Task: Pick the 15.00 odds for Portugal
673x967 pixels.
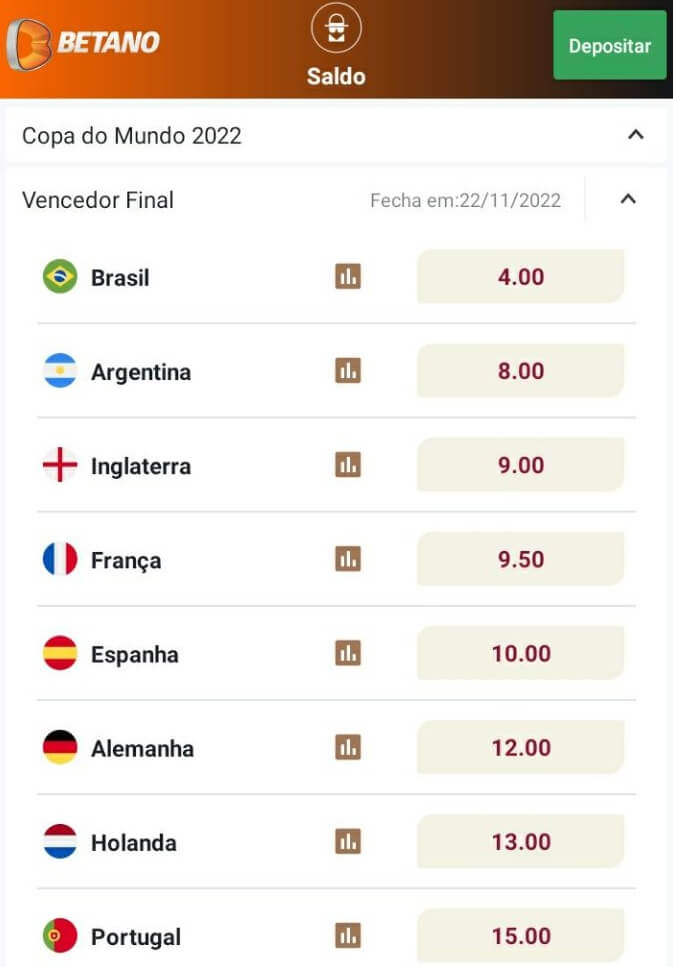Action: click(x=521, y=936)
